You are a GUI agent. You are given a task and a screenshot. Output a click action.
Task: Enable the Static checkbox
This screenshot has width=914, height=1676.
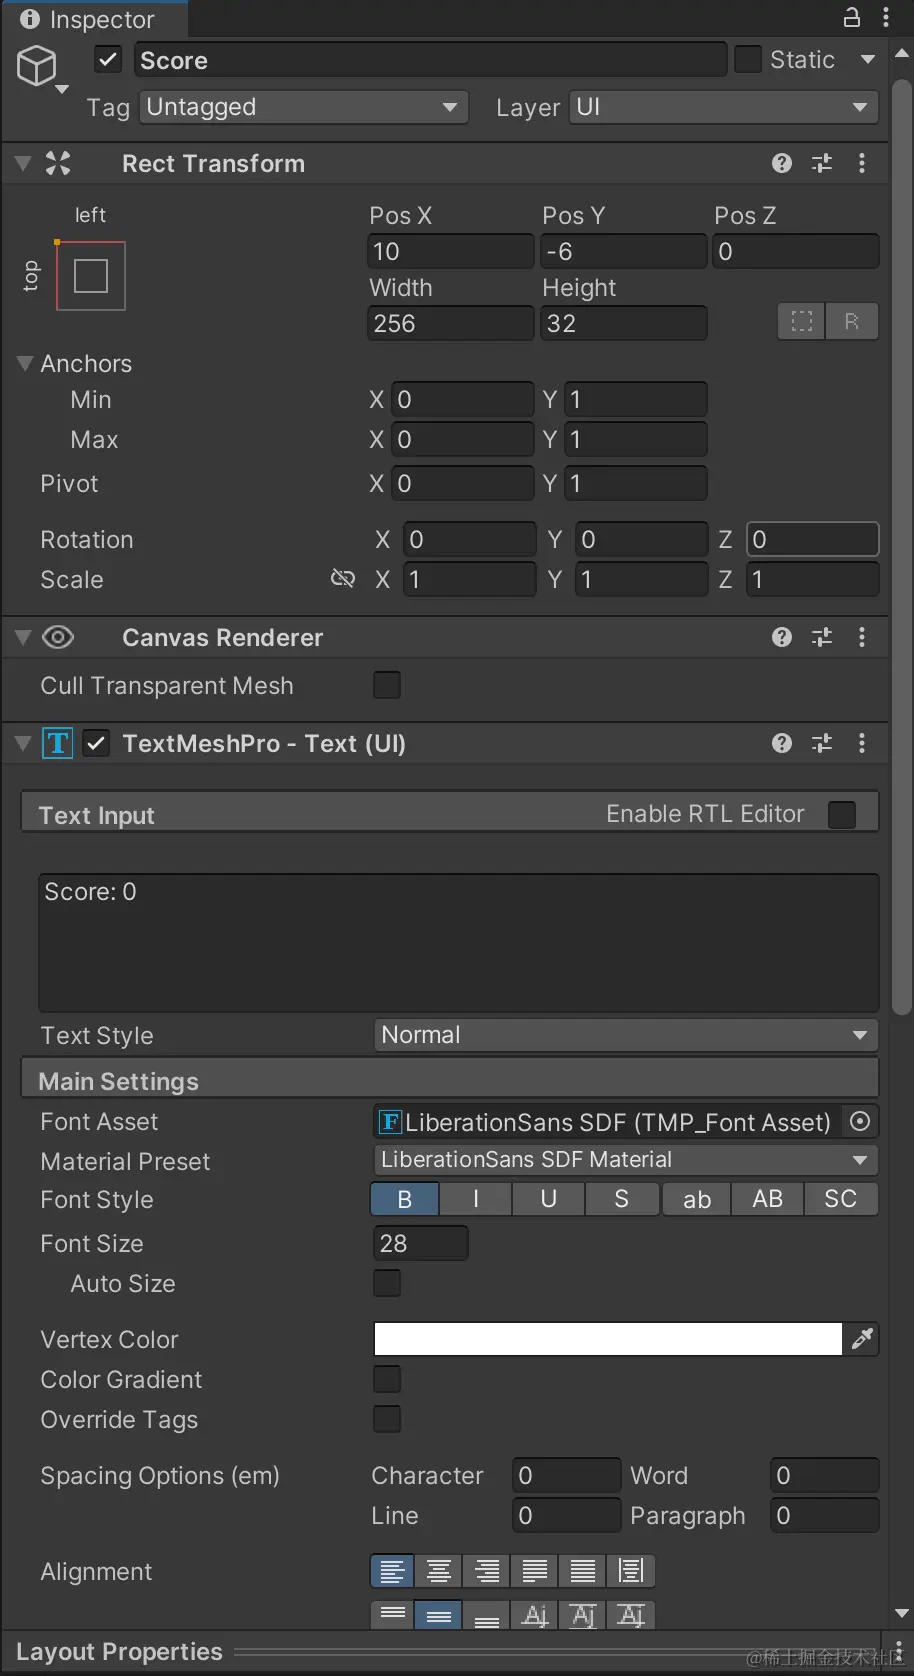(x=748, y=60)
